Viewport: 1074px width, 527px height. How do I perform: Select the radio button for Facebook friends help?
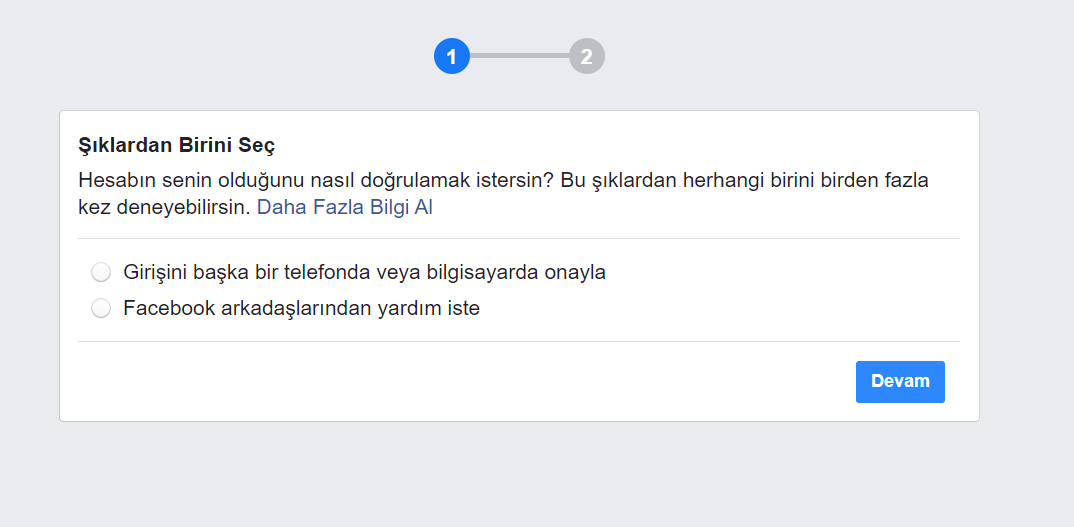point(101,309)
